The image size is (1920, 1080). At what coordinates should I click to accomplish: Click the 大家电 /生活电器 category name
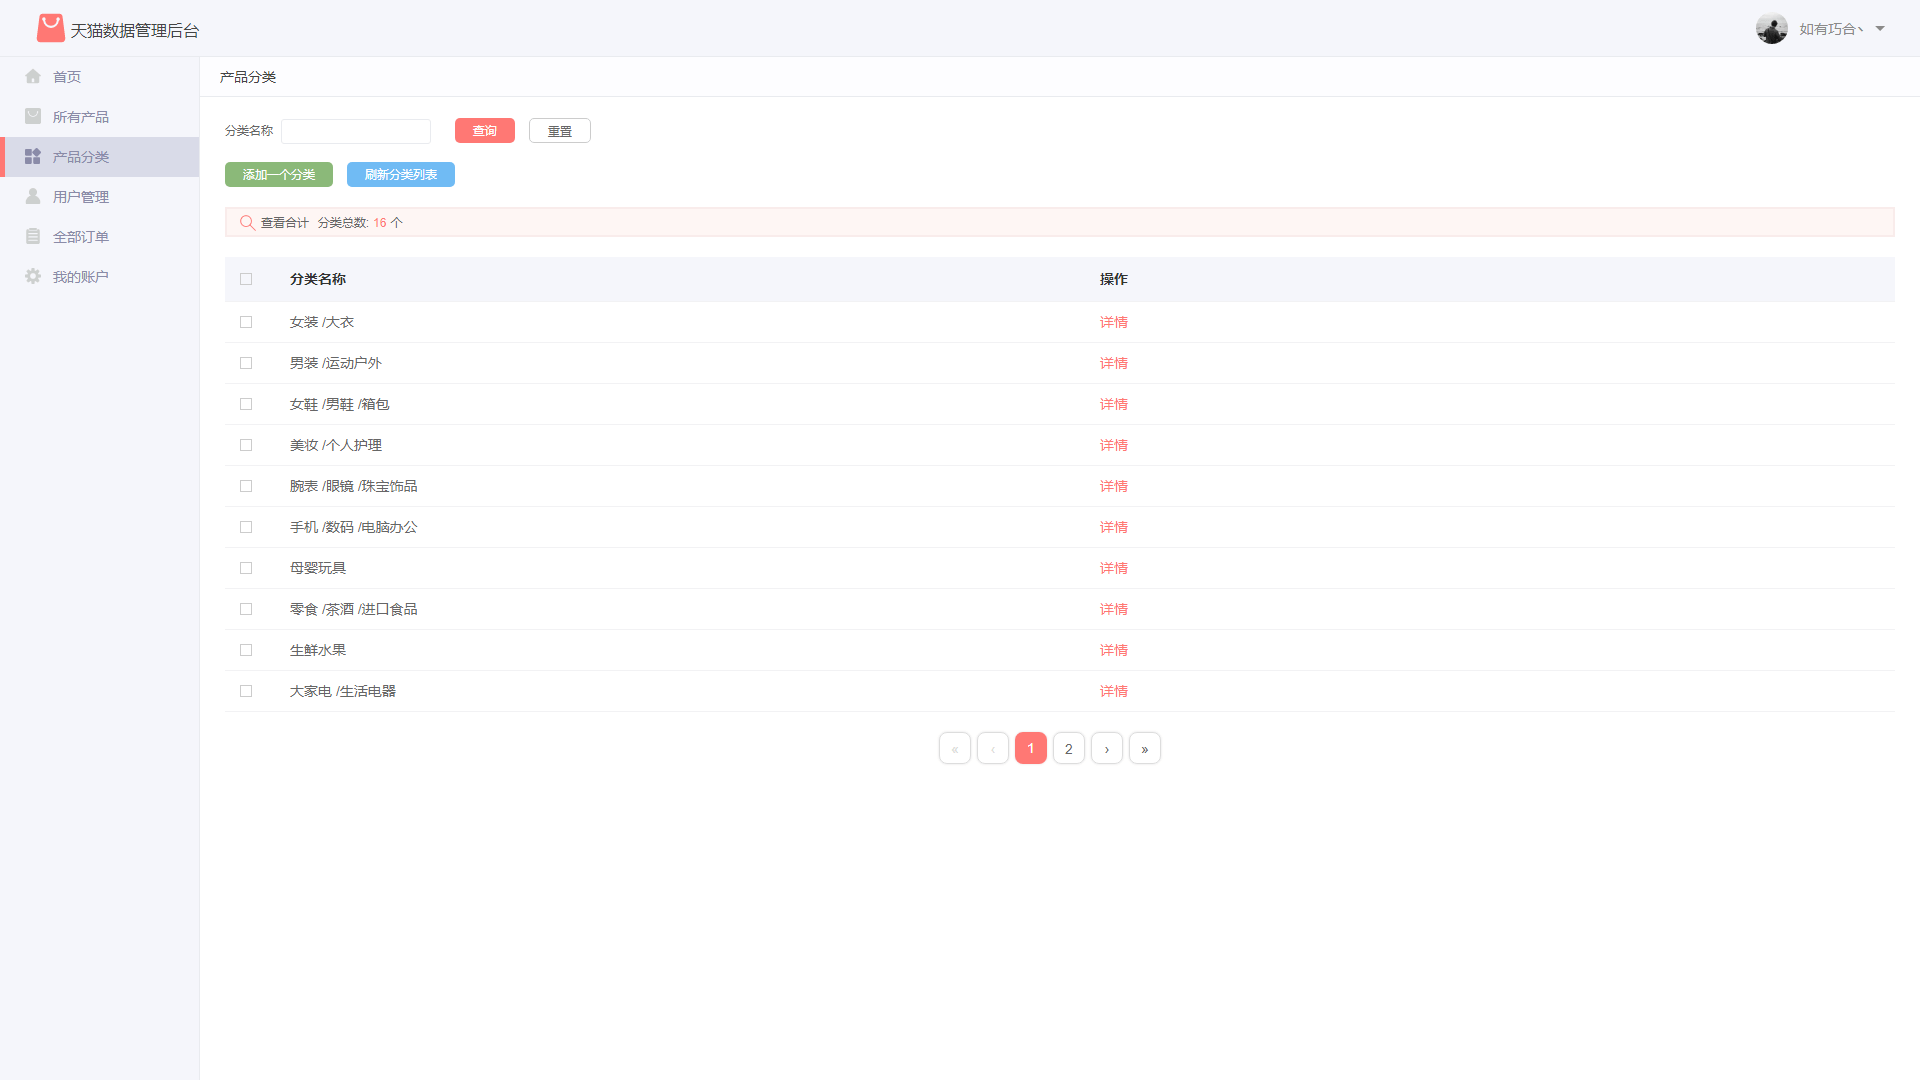[343, 691]
